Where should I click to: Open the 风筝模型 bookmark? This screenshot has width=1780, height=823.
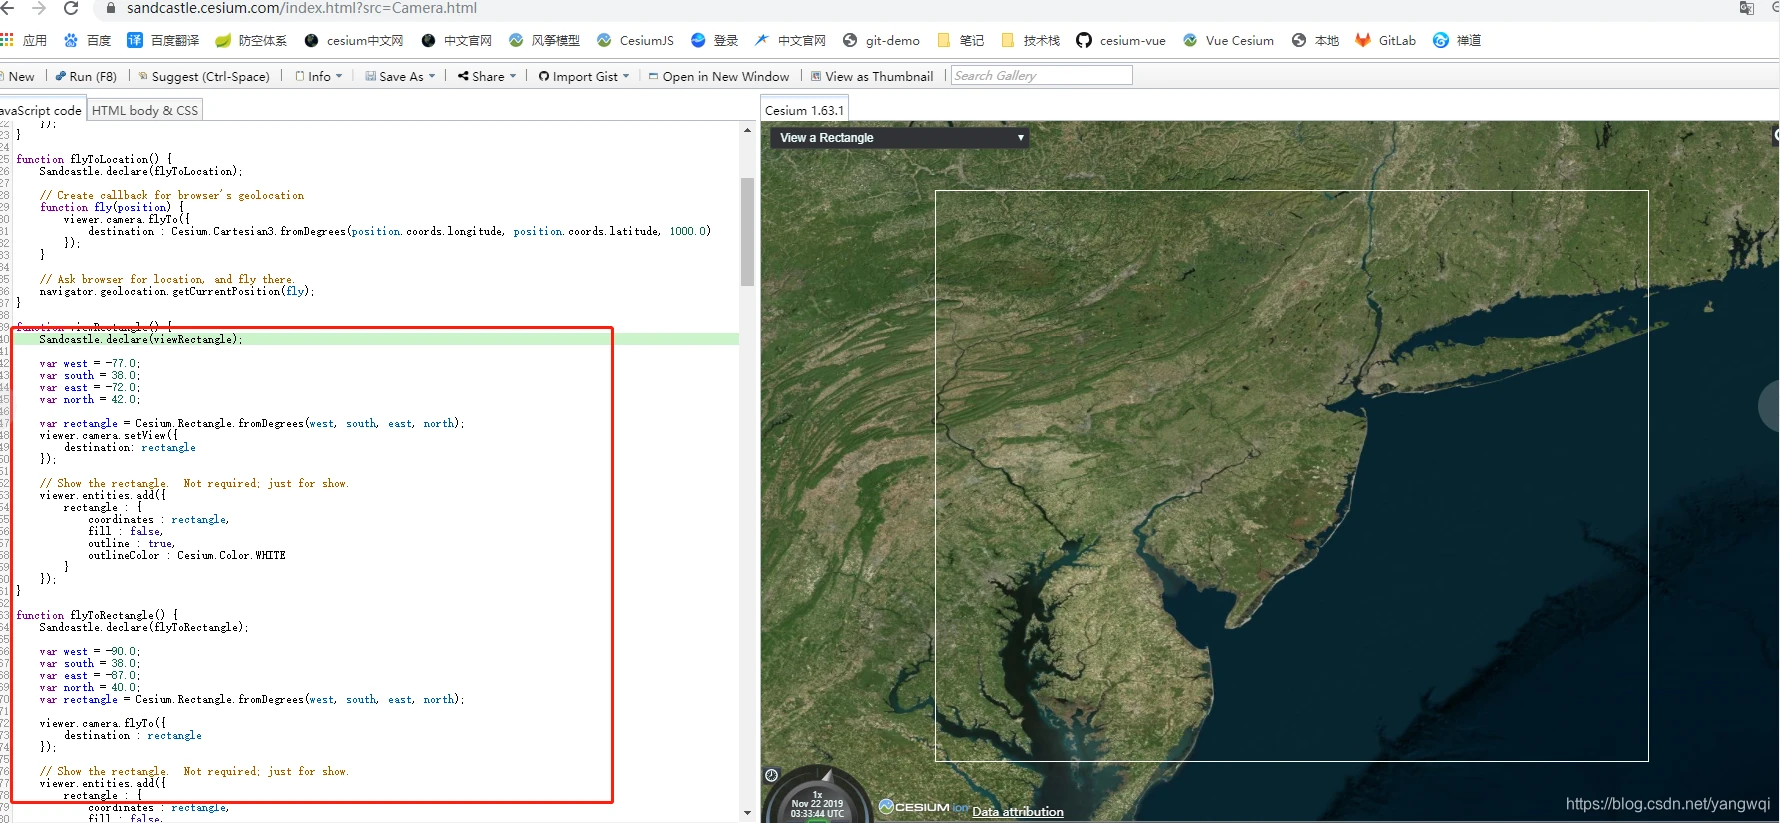544,40
